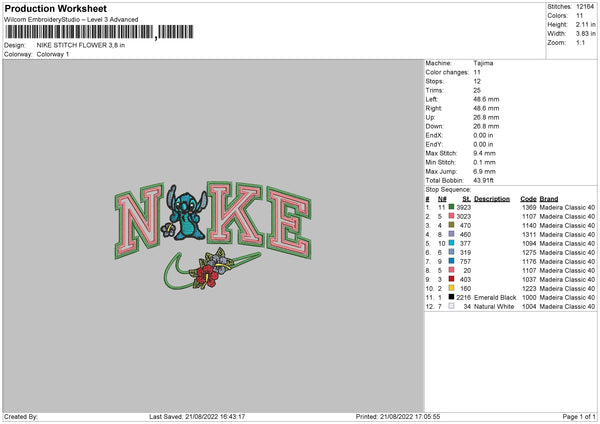Click the olive swatch for stop 3
The height and width of the screenshot is (424, 600).
[452, 225]
